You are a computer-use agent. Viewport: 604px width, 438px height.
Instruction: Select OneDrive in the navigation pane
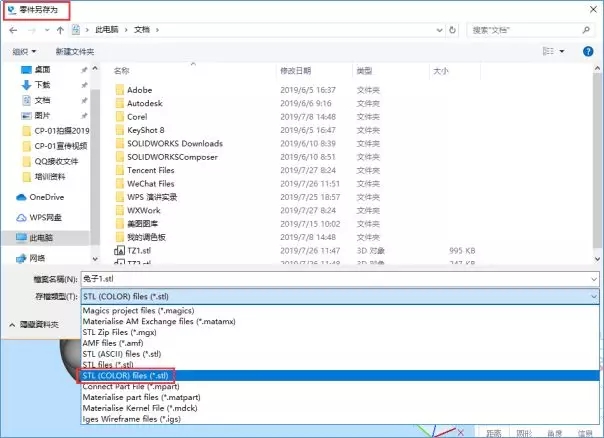pos(46,197)
